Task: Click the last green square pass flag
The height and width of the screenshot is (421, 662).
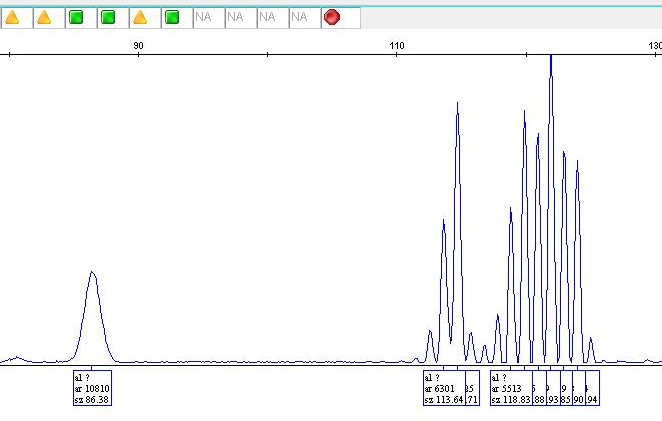Action: 172,17
